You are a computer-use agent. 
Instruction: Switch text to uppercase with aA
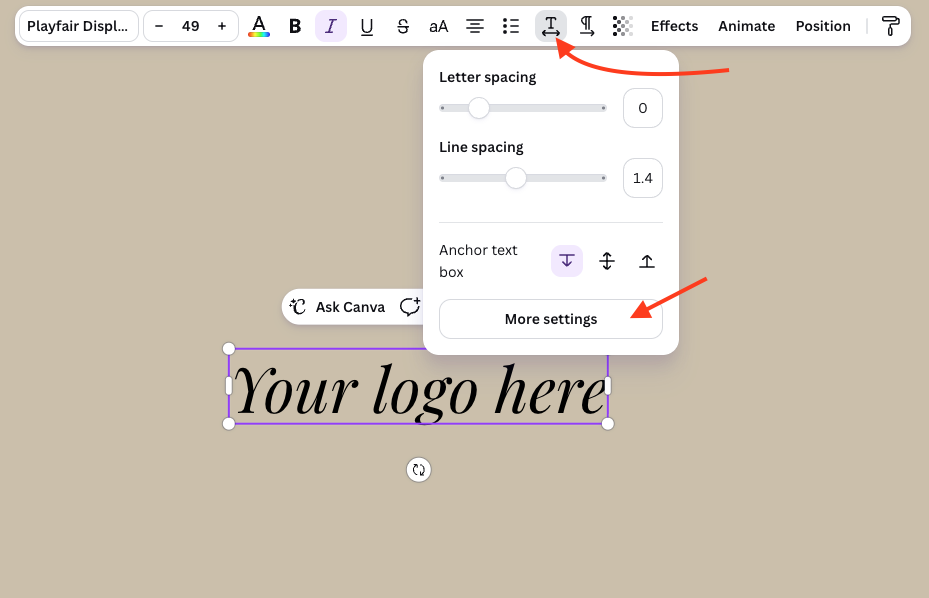(438, 26)
